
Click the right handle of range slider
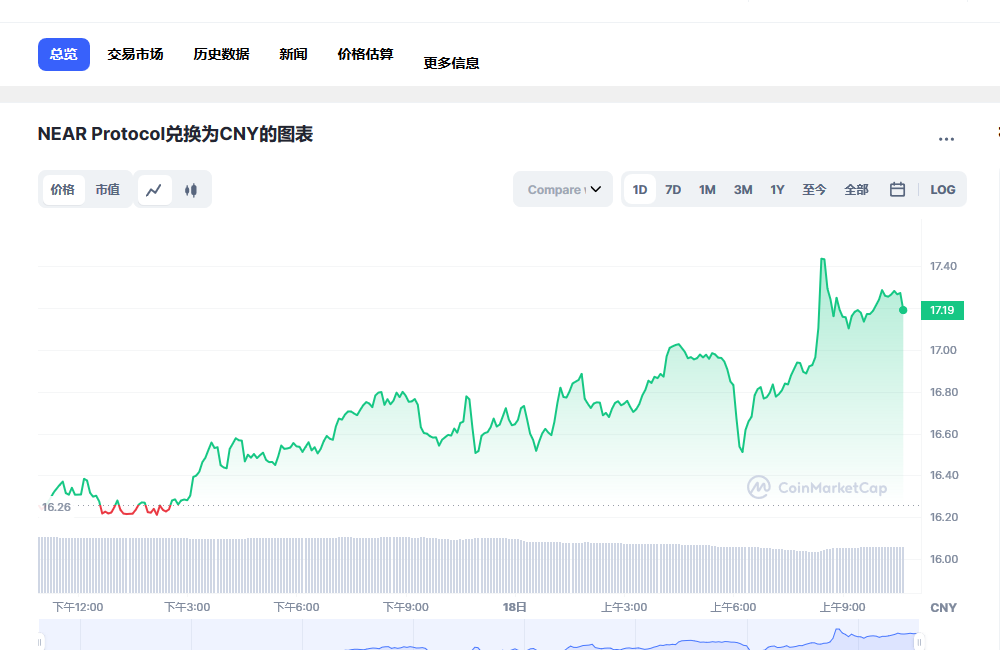[919, 642]
